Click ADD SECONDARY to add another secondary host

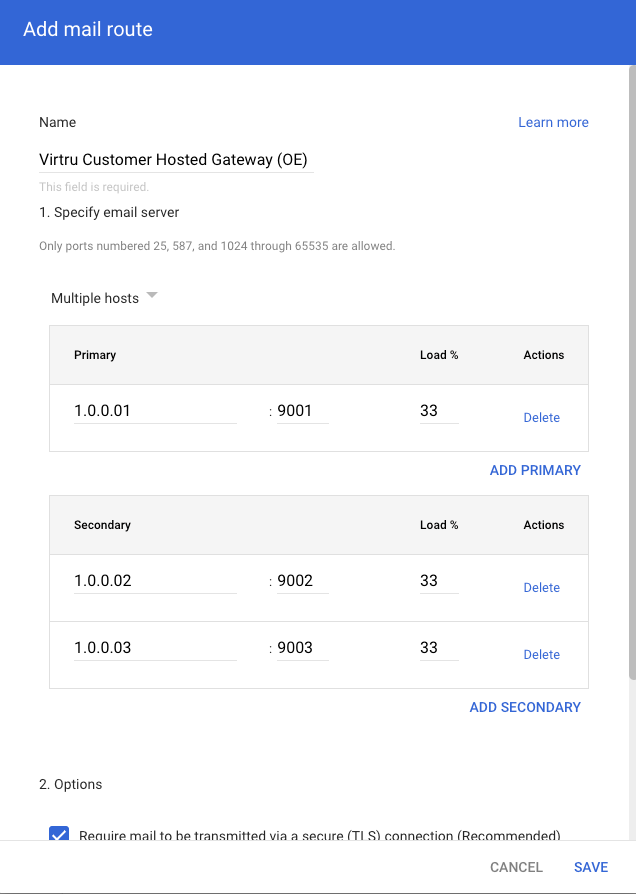(525, 707)
